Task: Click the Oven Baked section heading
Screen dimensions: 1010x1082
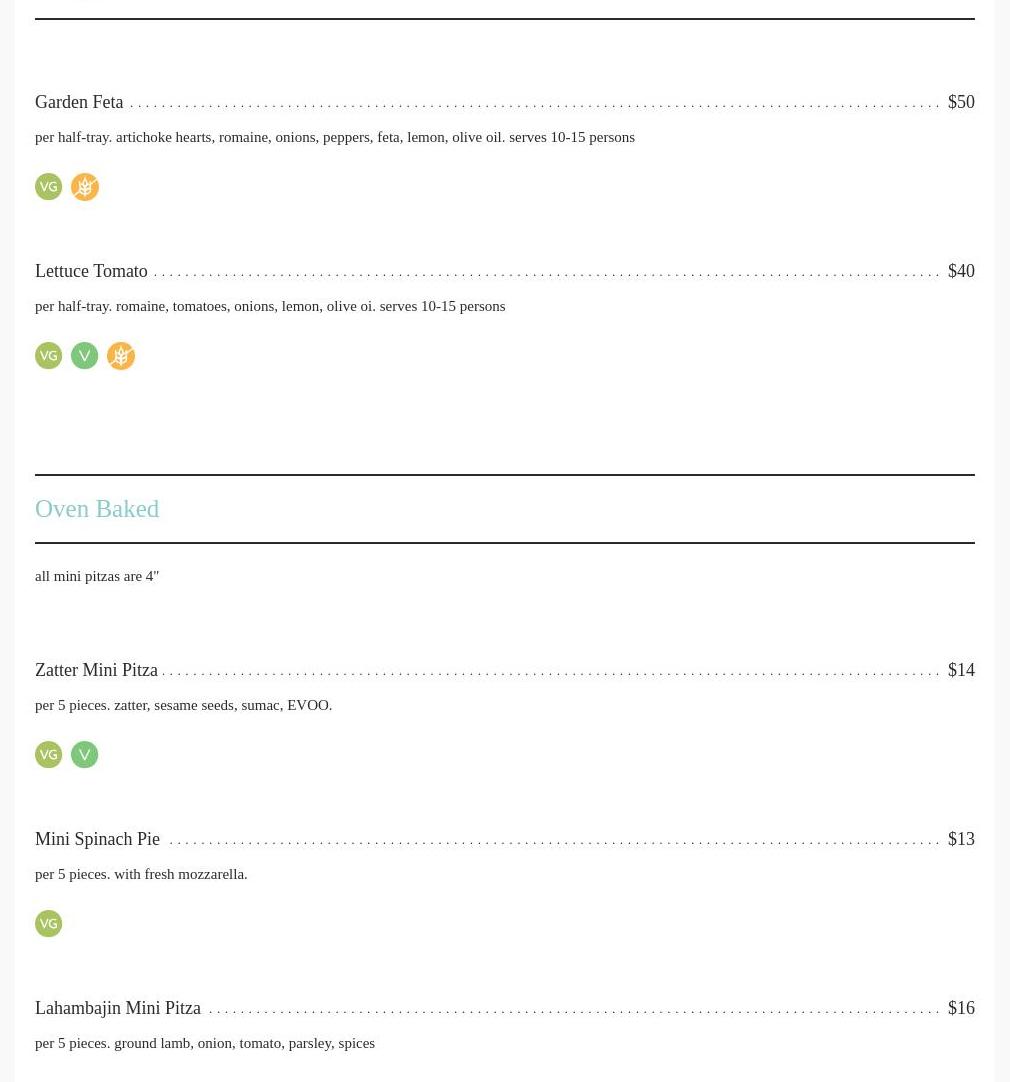Action: [x=97, y=509]
